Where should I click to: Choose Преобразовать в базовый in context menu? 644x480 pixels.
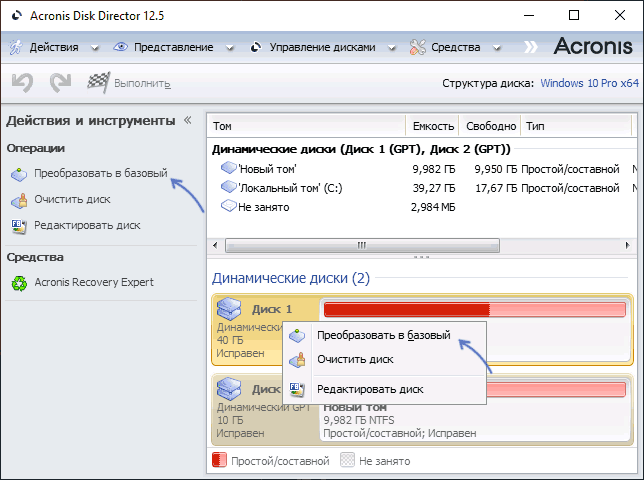tap(384, 335)
